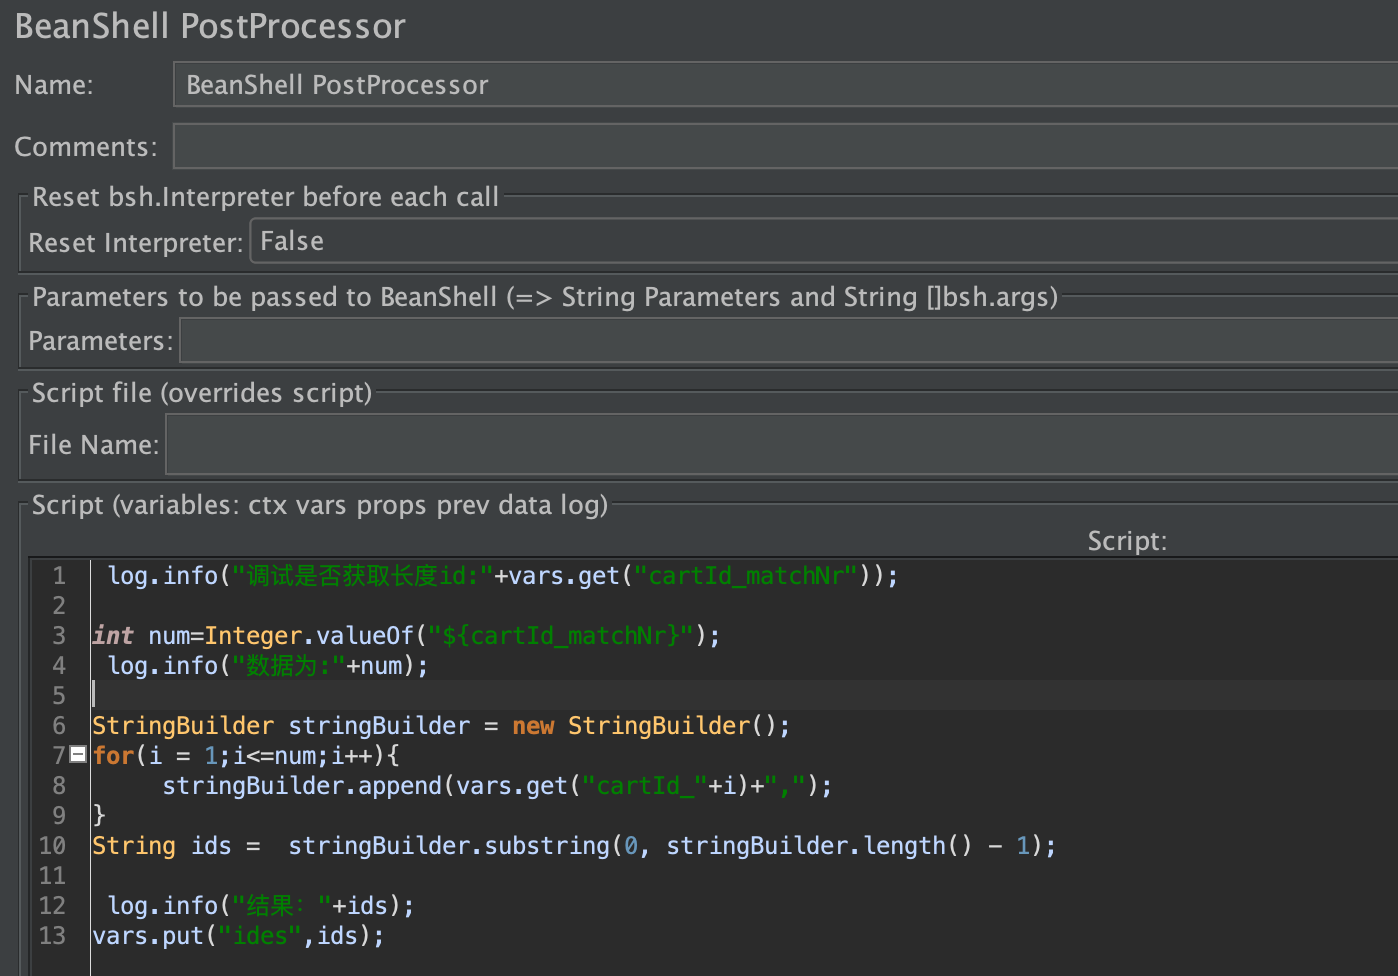Collapse the for loop fold on line 7
The height and width of the screenshot is (976, 1398).
(x=78, y=755)
